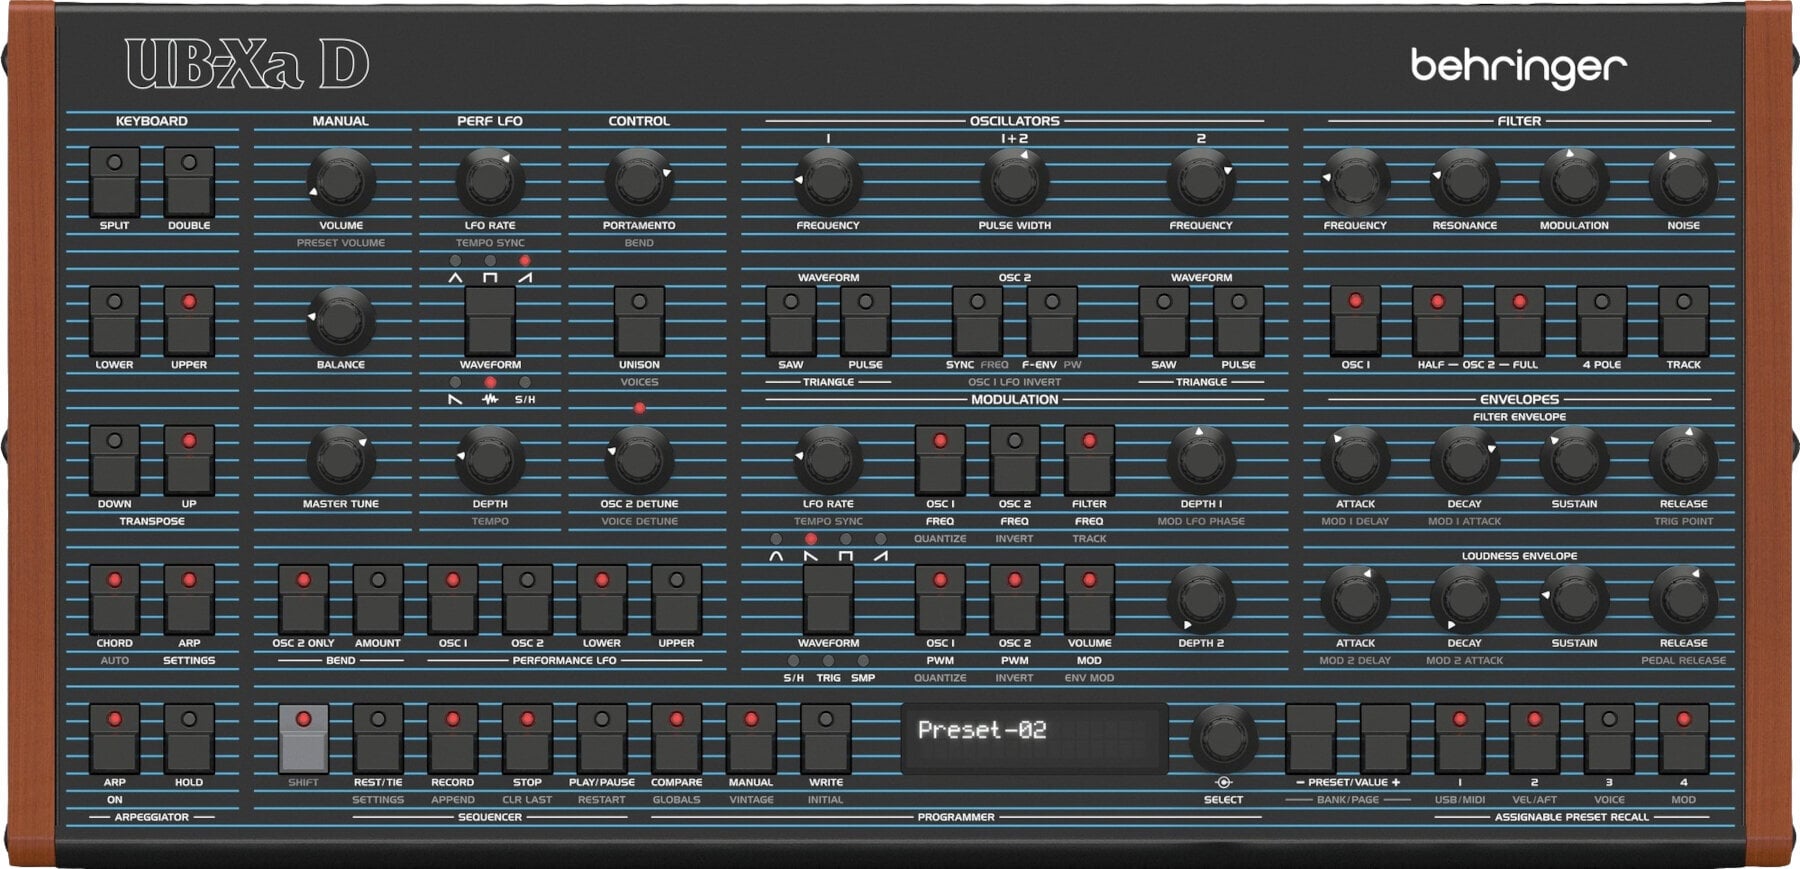The height and width of the screenshot is (869, 1800).
Task: Click the SELECT encoder knob
Action: (1223, 739)
